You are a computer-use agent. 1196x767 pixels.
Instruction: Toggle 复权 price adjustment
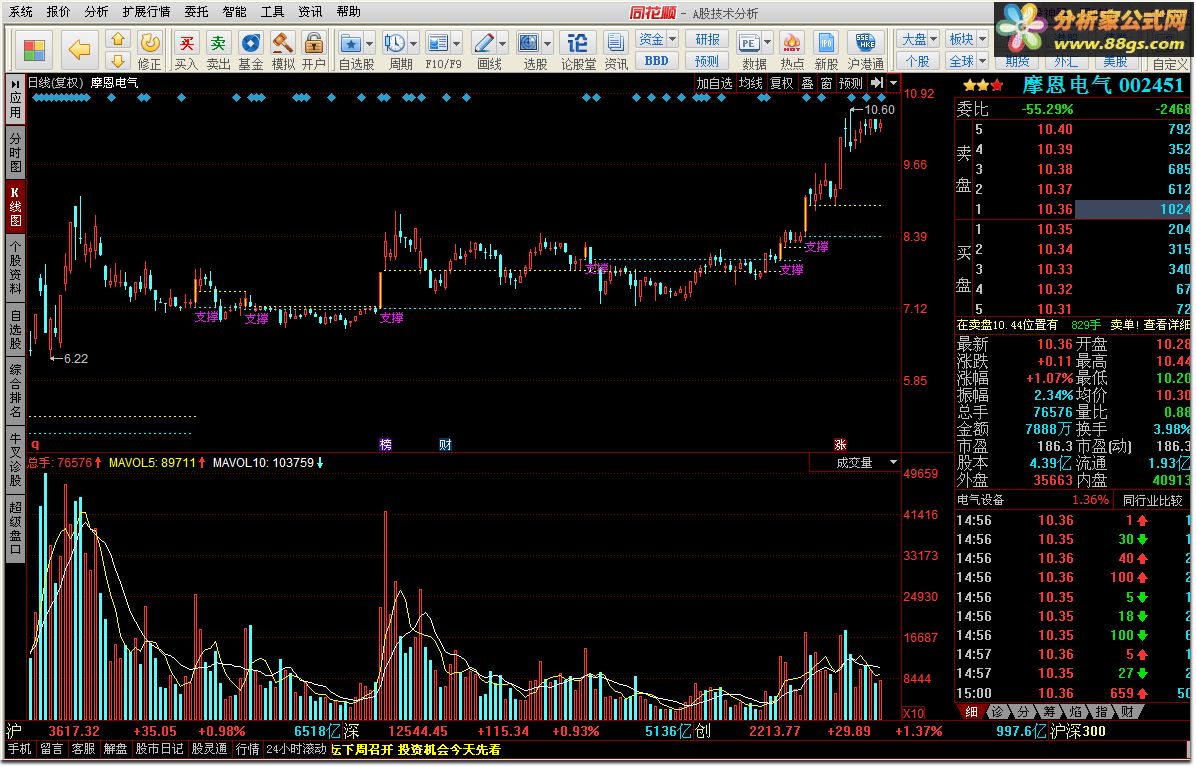pyautogui.click(x=781, y=83)
